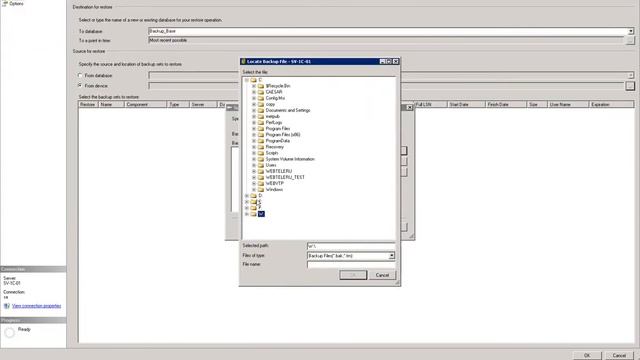Expand the CAESAR folder node

[x=254, y=92]
